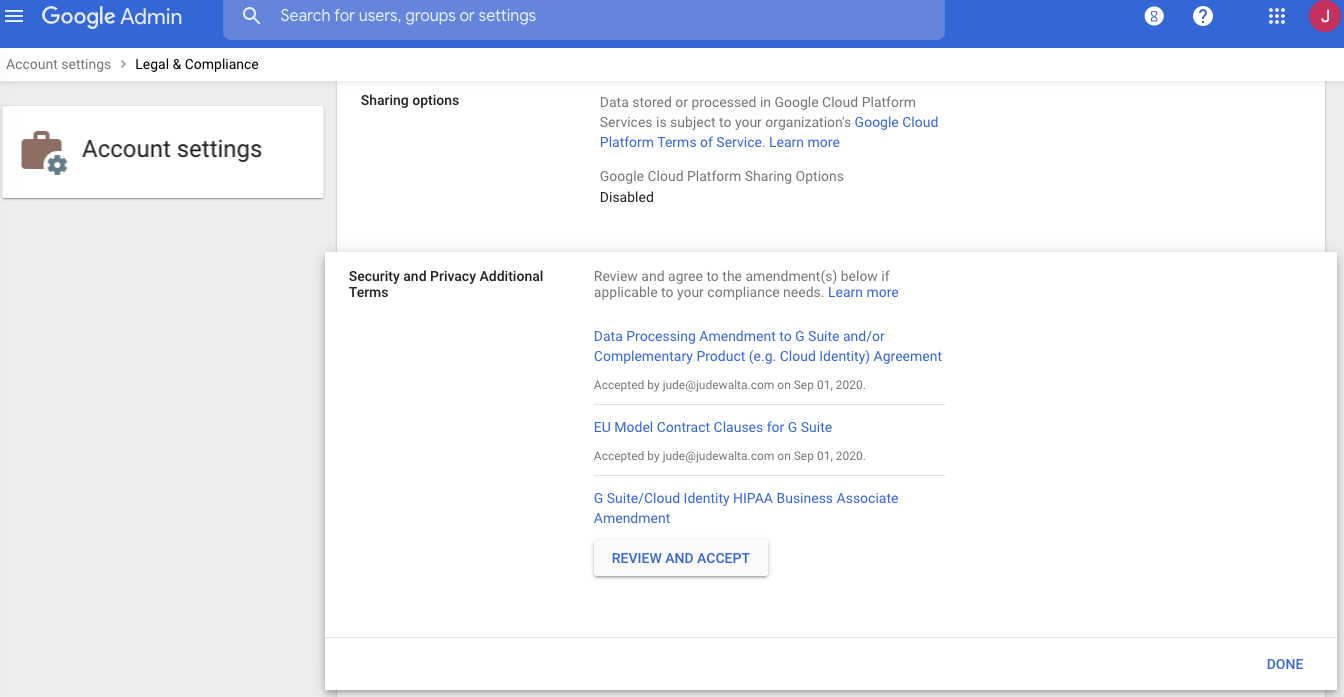Screen dimensions: 1344x697
Task: Select the Sharing options heading
Action: coord(410,100)
